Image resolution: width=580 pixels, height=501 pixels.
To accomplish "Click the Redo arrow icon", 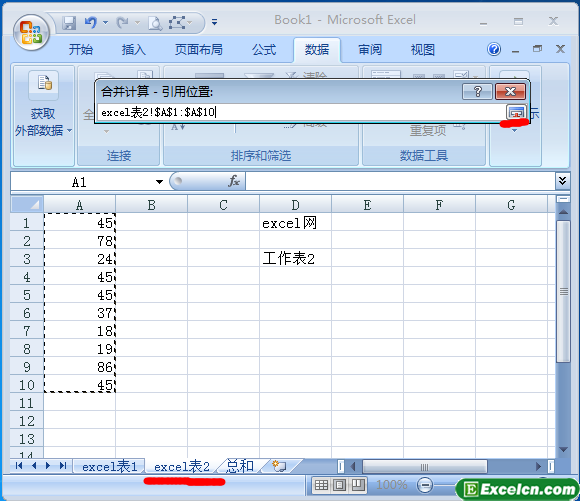I will pyautogui.click(x=122, y=23).
